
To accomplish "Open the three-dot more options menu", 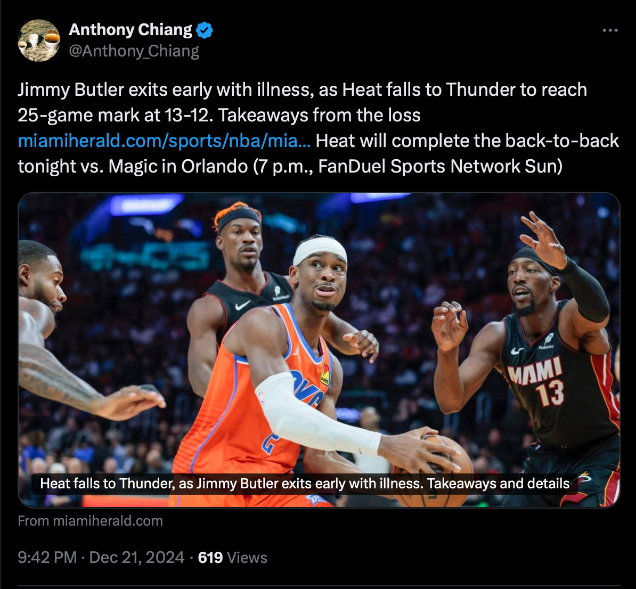I will tap(610, 30).
